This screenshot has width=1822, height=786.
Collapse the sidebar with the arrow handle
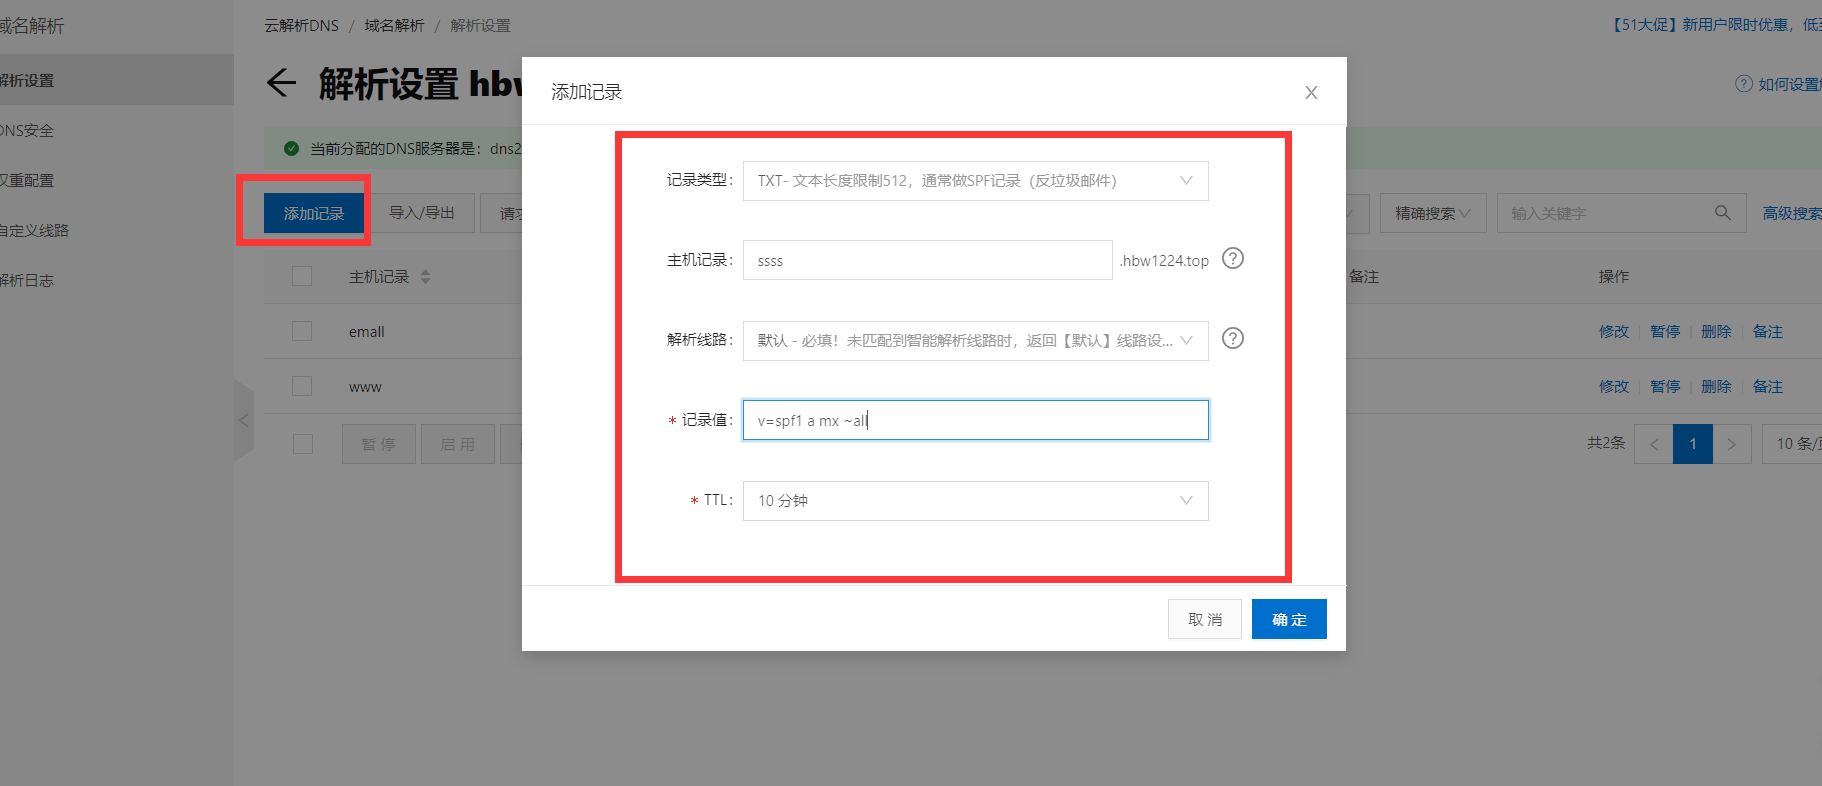pos(243,420)
